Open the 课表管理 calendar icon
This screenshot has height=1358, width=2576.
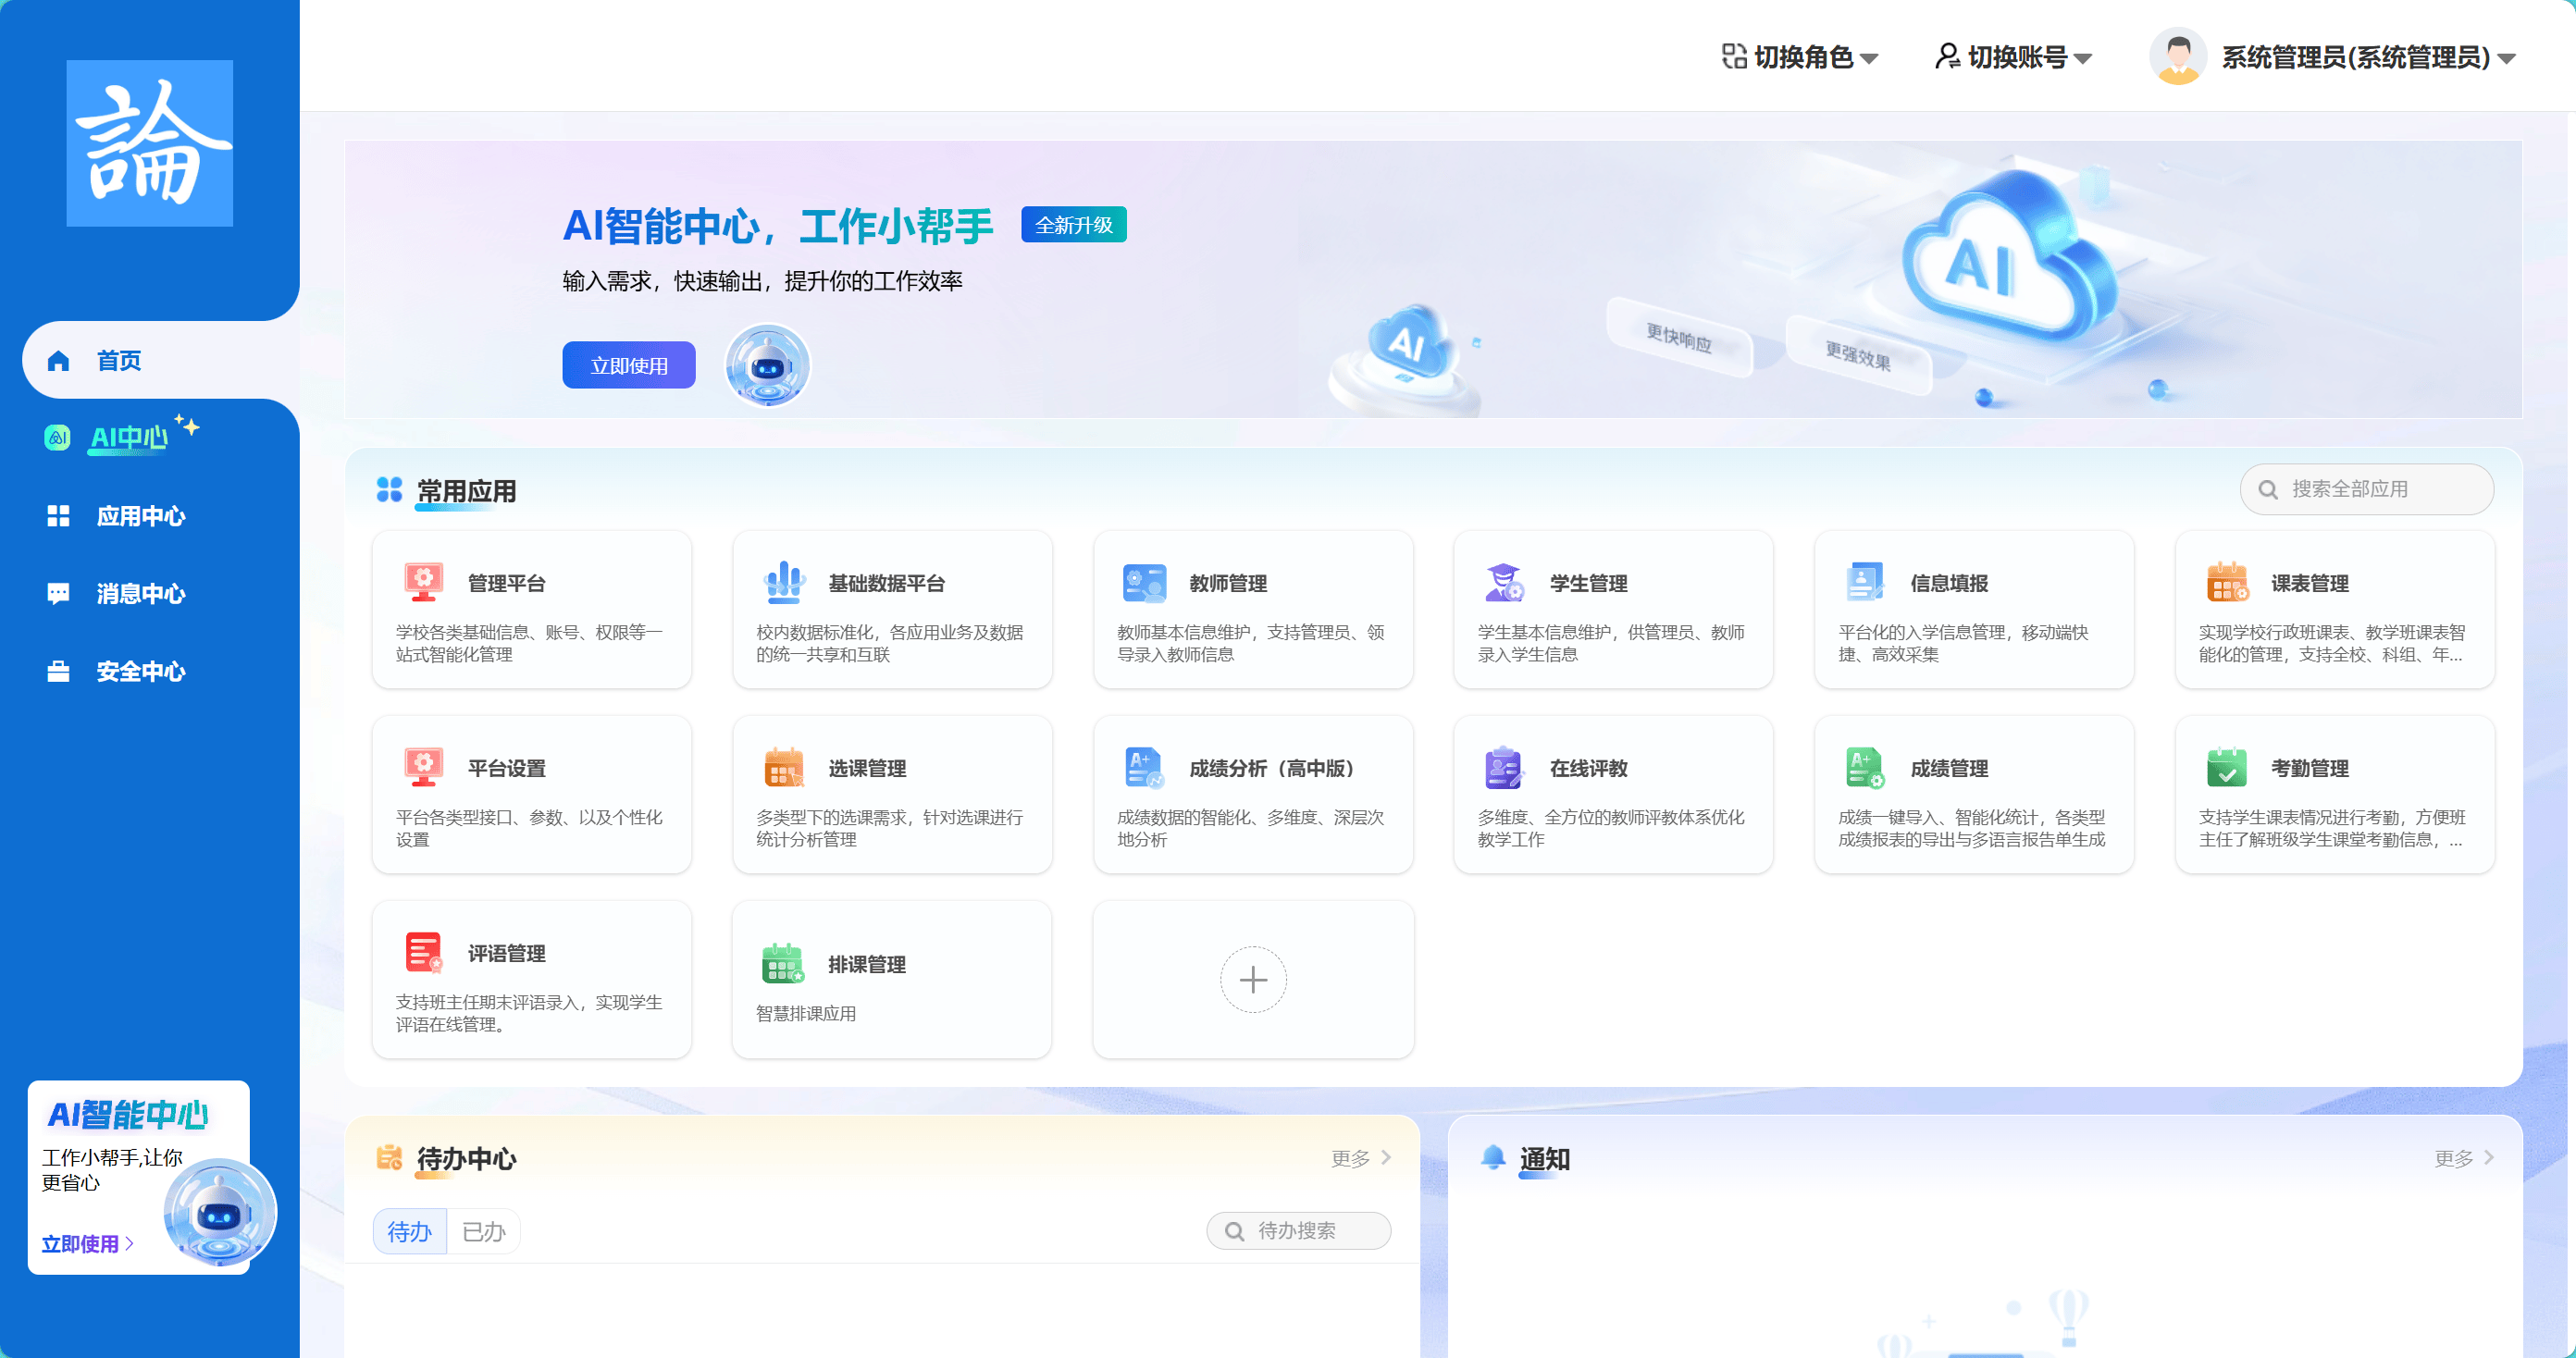point(2227,582)
